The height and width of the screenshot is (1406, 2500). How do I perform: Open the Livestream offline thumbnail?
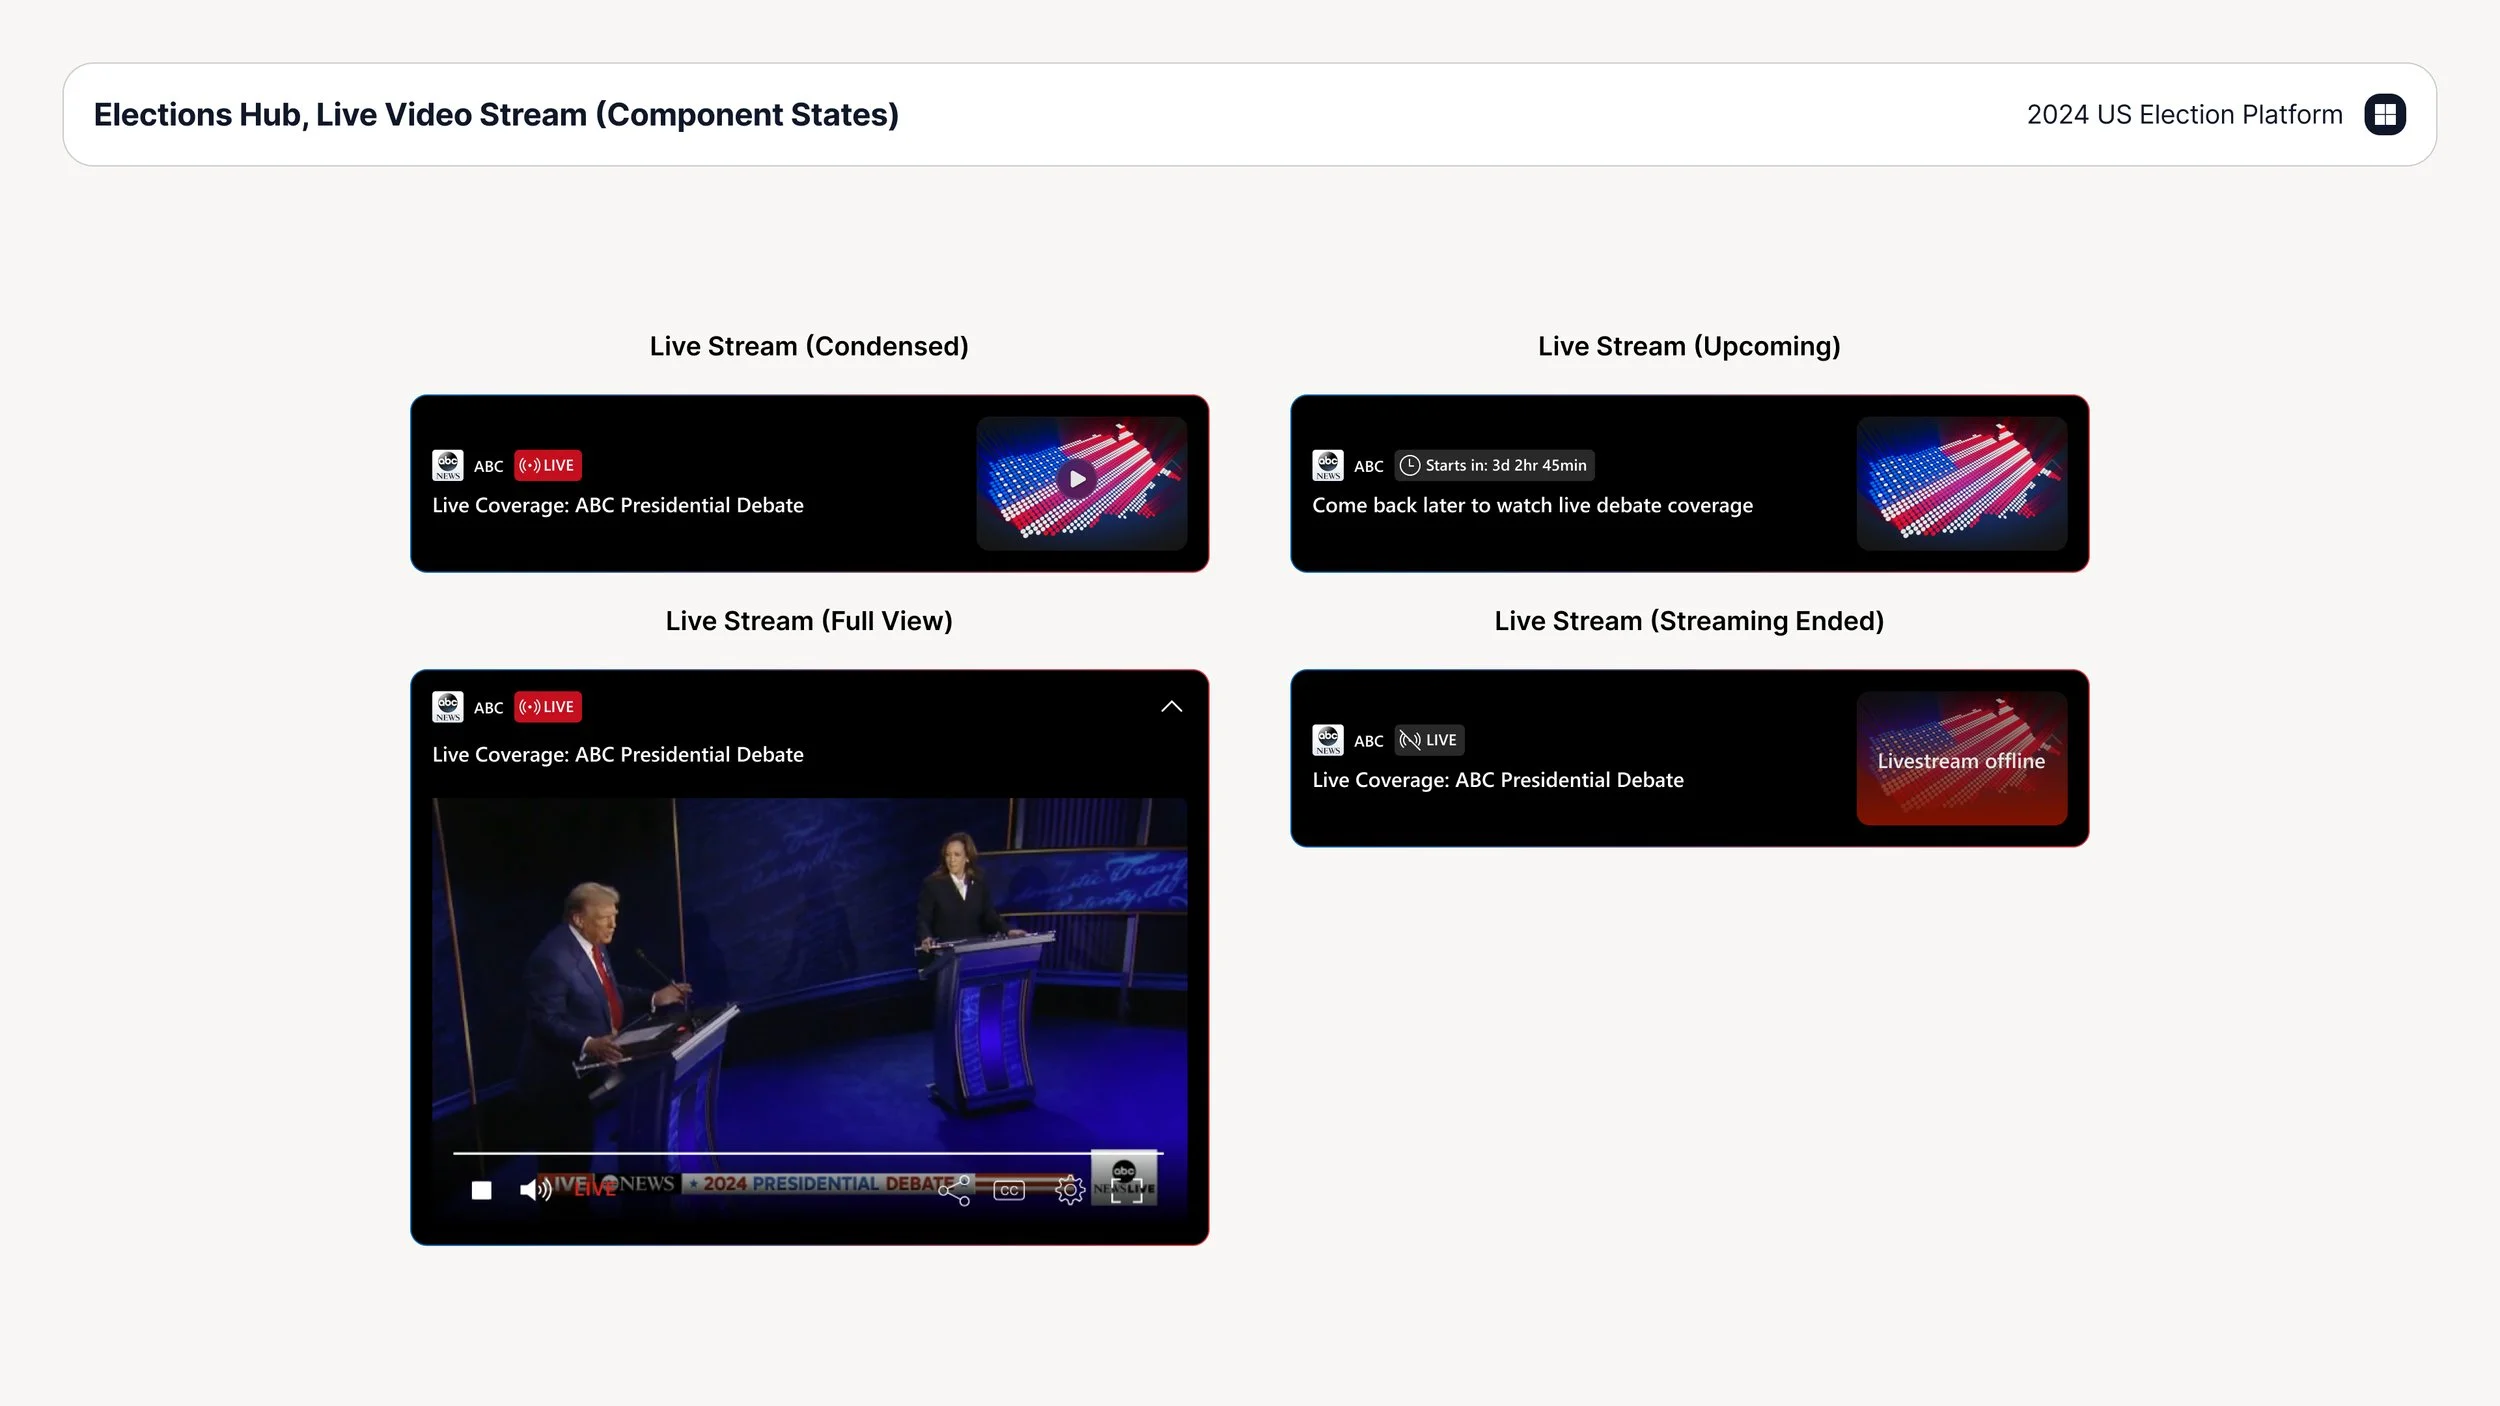tap(1961, 759)
